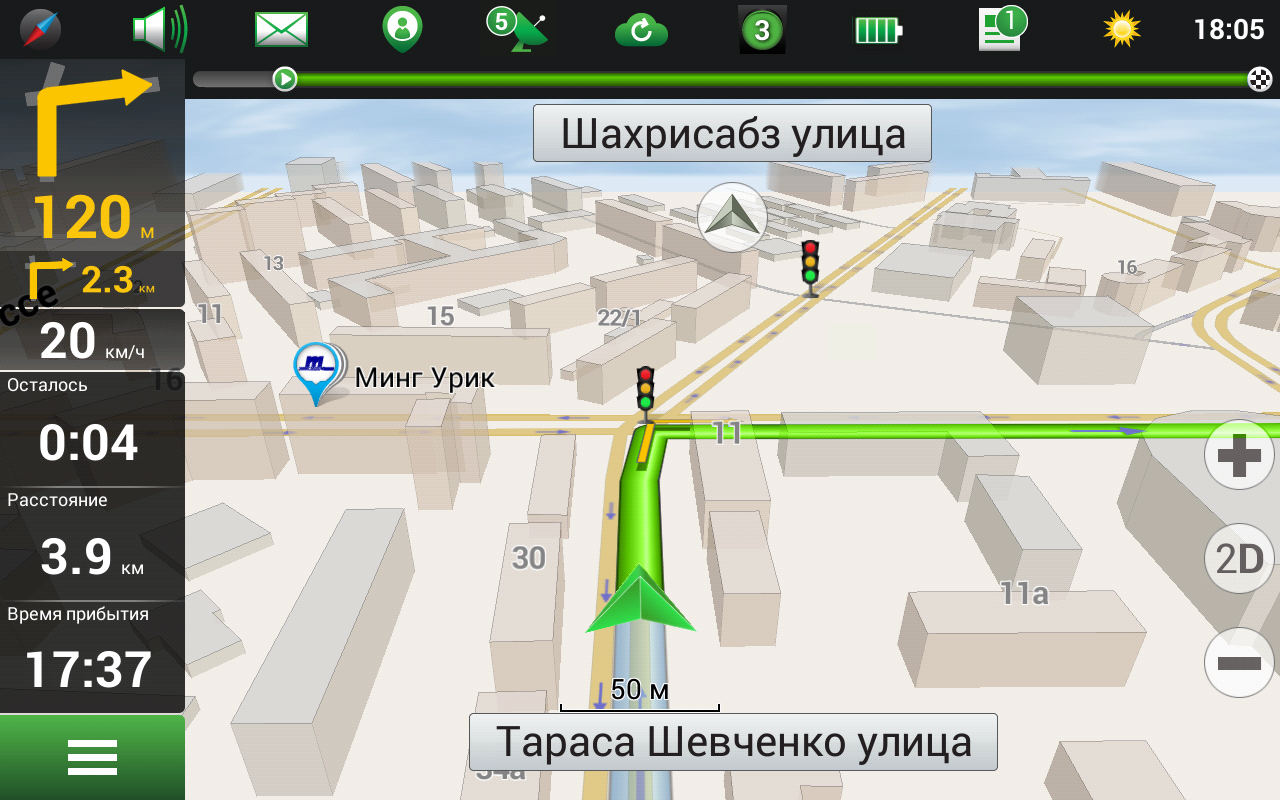
Task: Tap the volume speaker icon
Action: pyautogui.click(x=160, y=28)
